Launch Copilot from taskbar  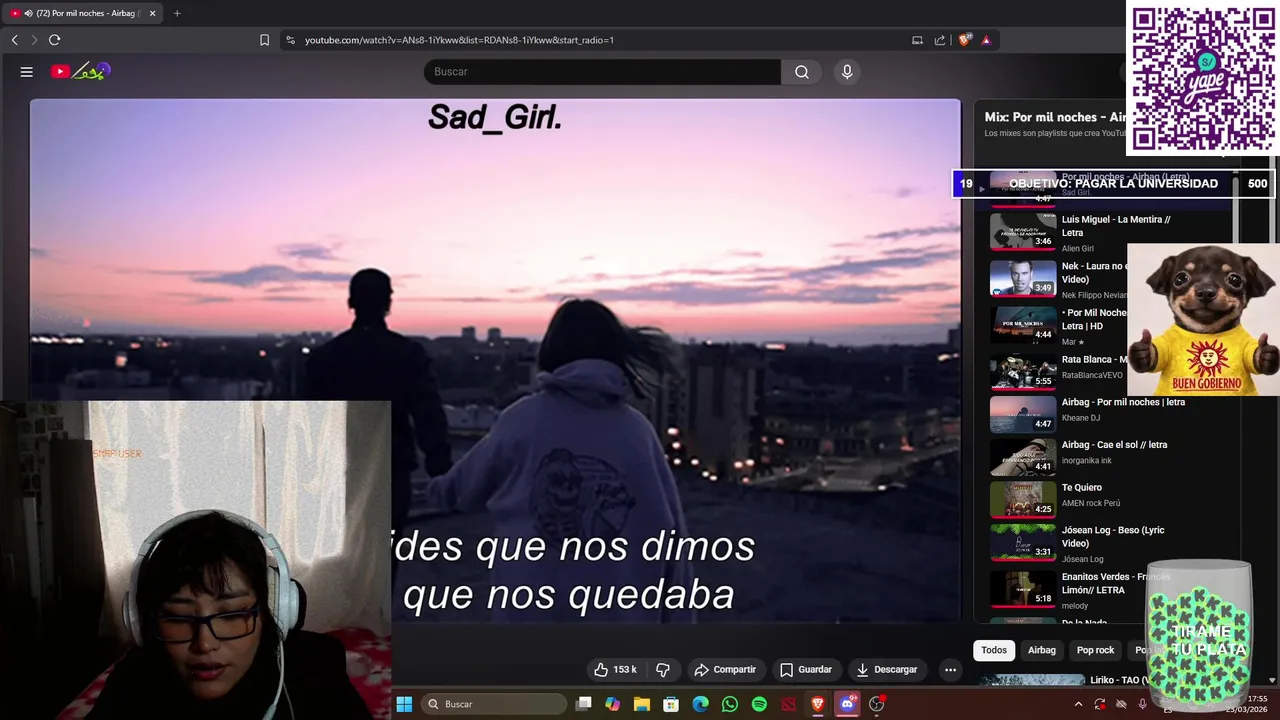coord(612,704)
